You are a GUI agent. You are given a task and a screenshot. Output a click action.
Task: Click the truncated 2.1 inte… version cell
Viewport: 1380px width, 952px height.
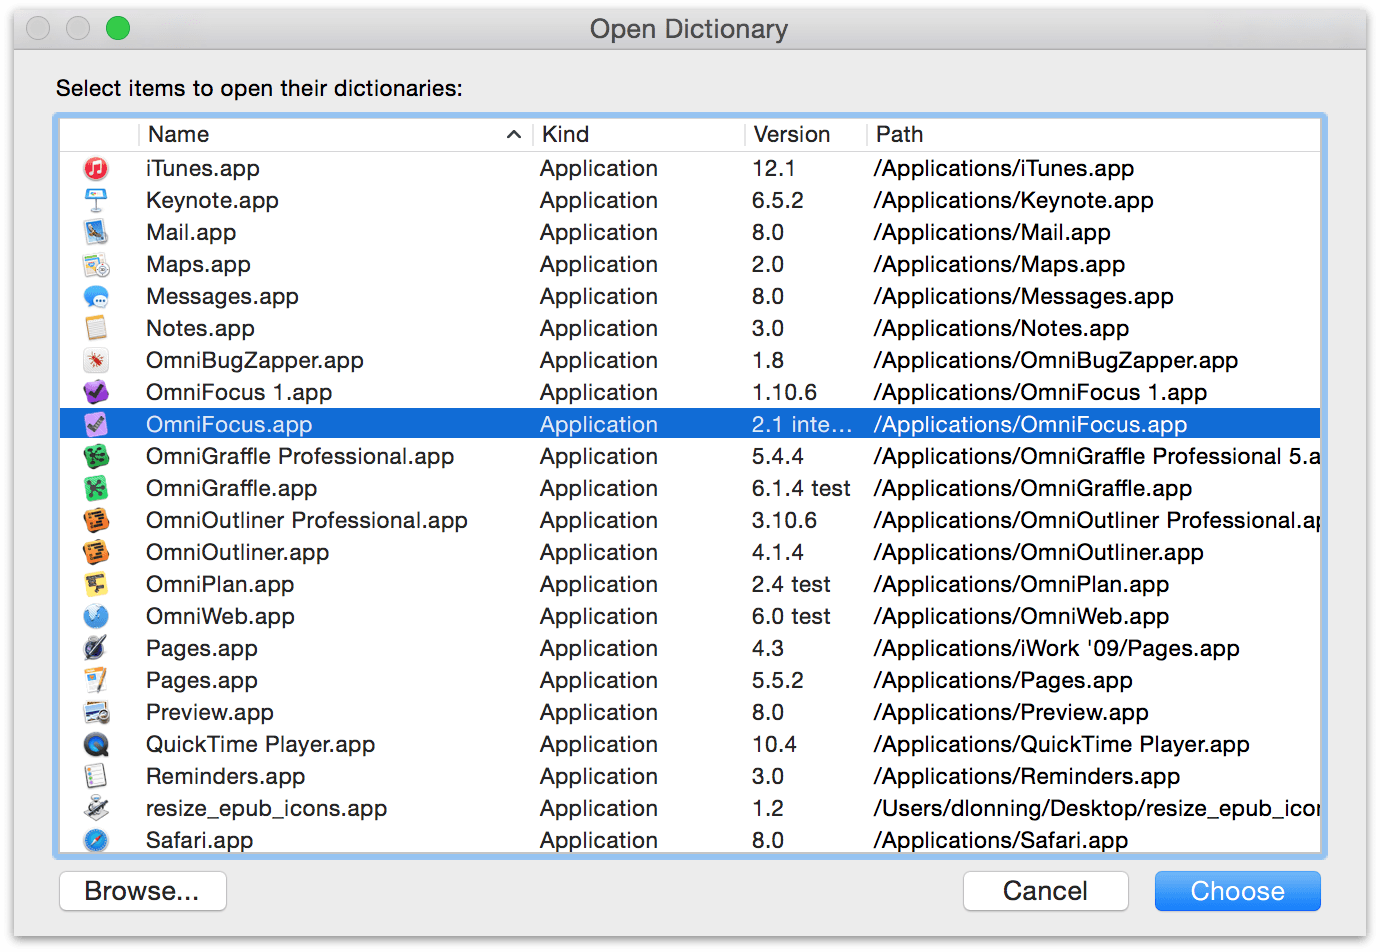pyautogui.click(x=802, y=424)
